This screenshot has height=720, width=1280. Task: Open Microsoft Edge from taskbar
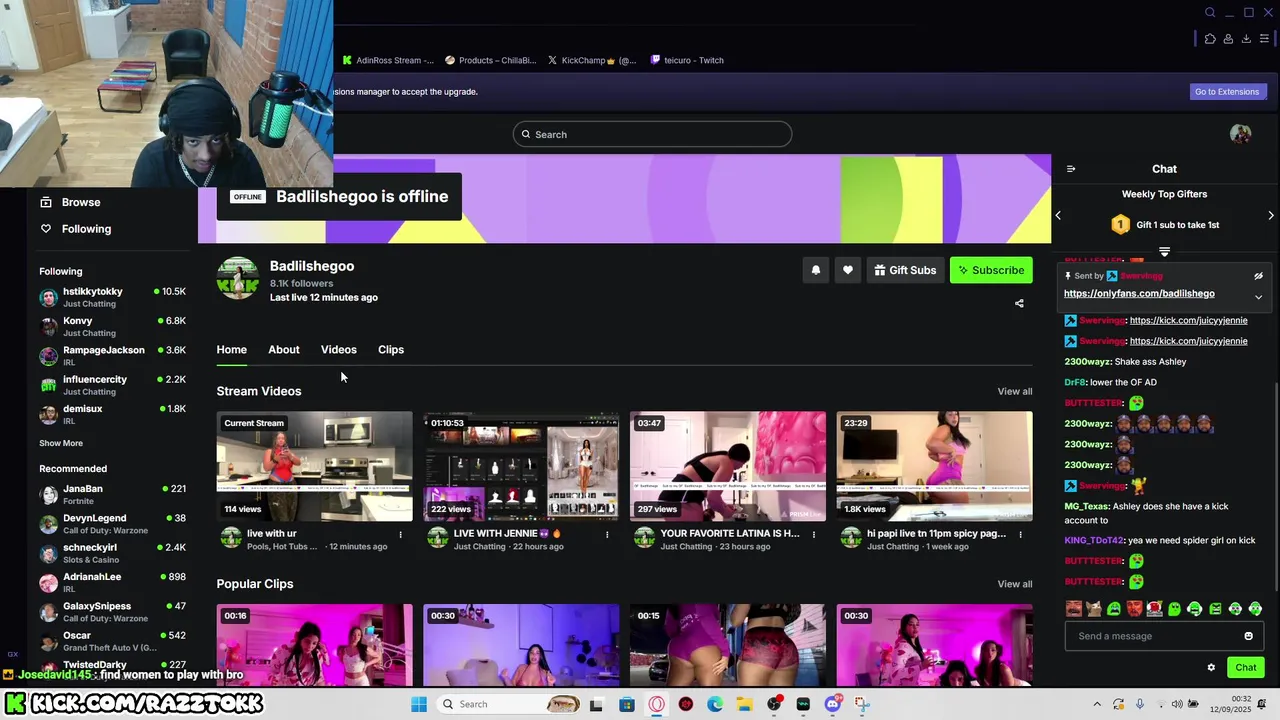click(715, 704)
